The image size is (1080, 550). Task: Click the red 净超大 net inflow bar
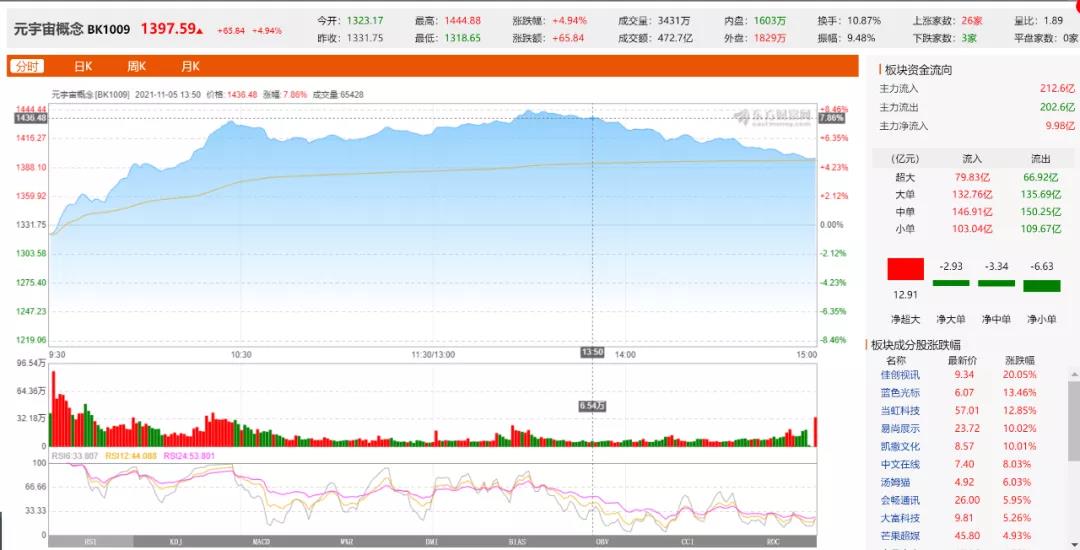(x=905, y=268)
